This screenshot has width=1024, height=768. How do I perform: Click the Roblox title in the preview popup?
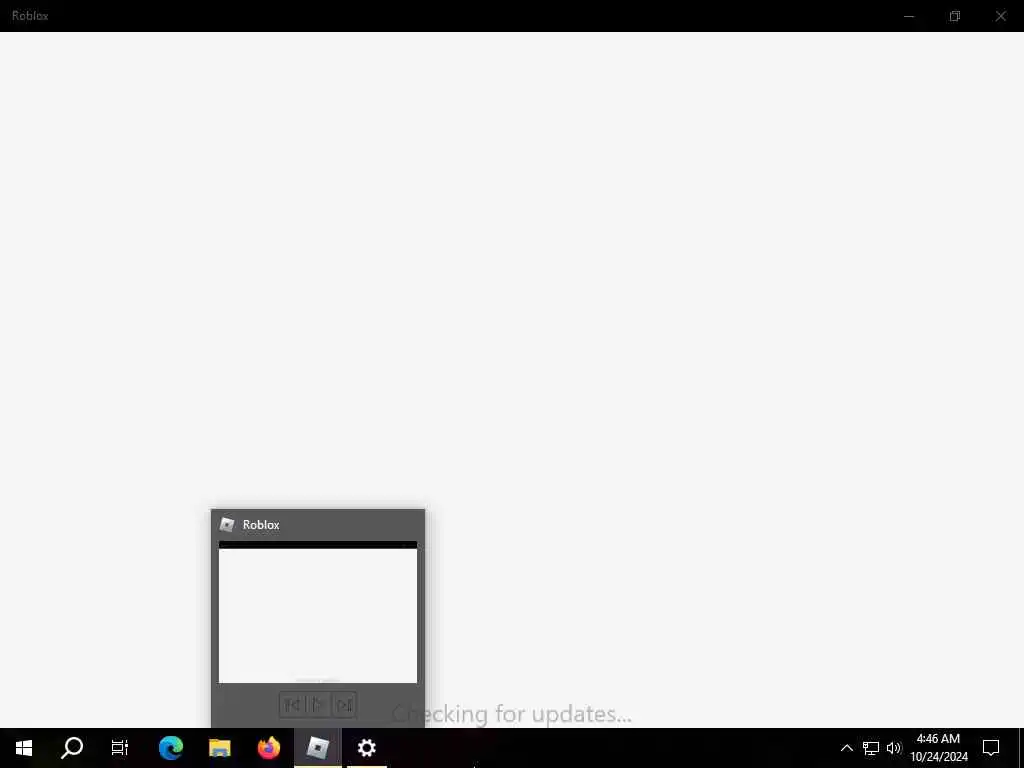point(261,525)
